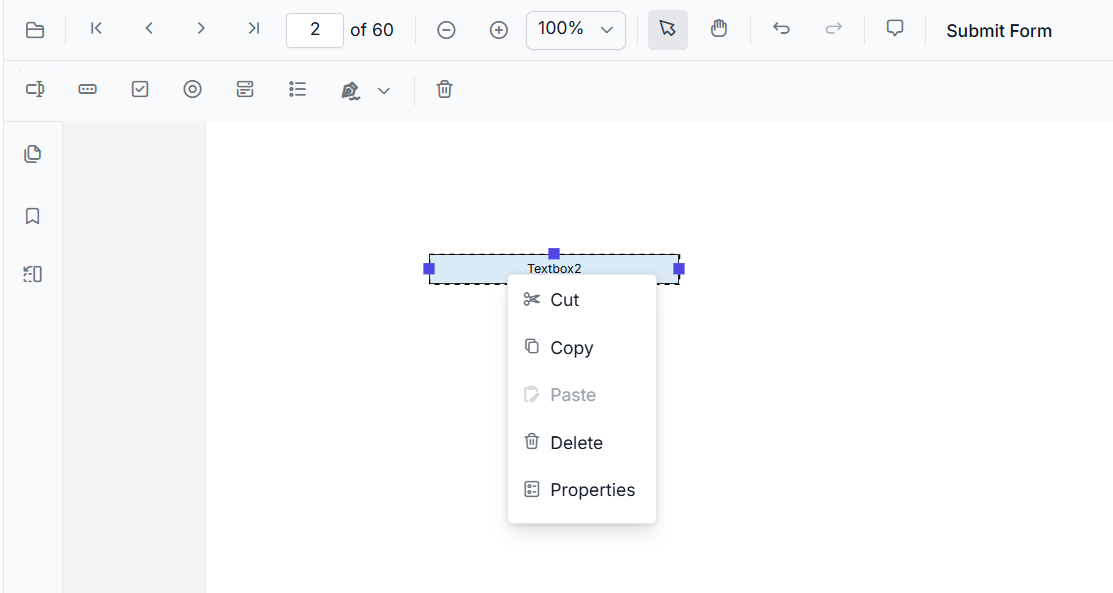Select the Text field form tool
The image size is (1113, 593).
pos(34,89)
